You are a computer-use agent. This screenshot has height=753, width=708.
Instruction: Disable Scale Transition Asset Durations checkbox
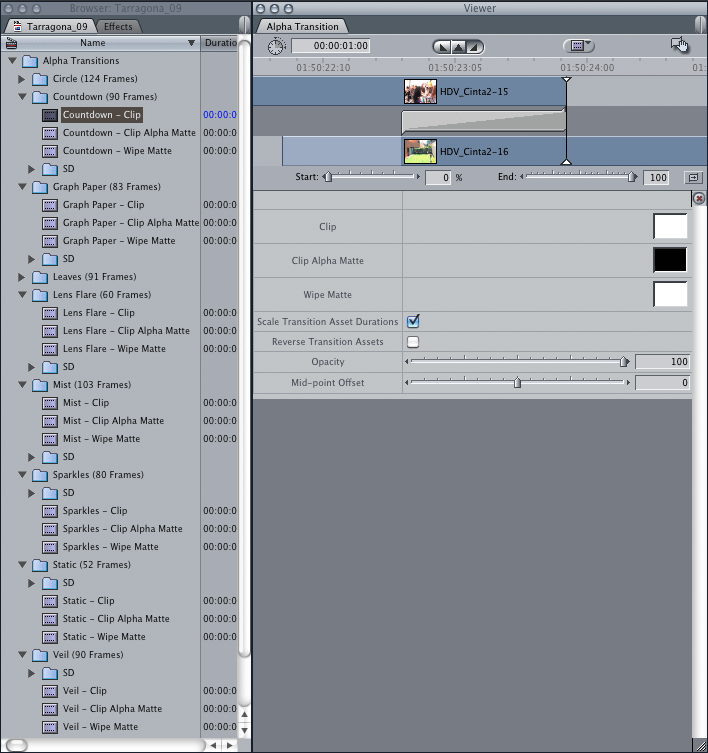point(413,321)
